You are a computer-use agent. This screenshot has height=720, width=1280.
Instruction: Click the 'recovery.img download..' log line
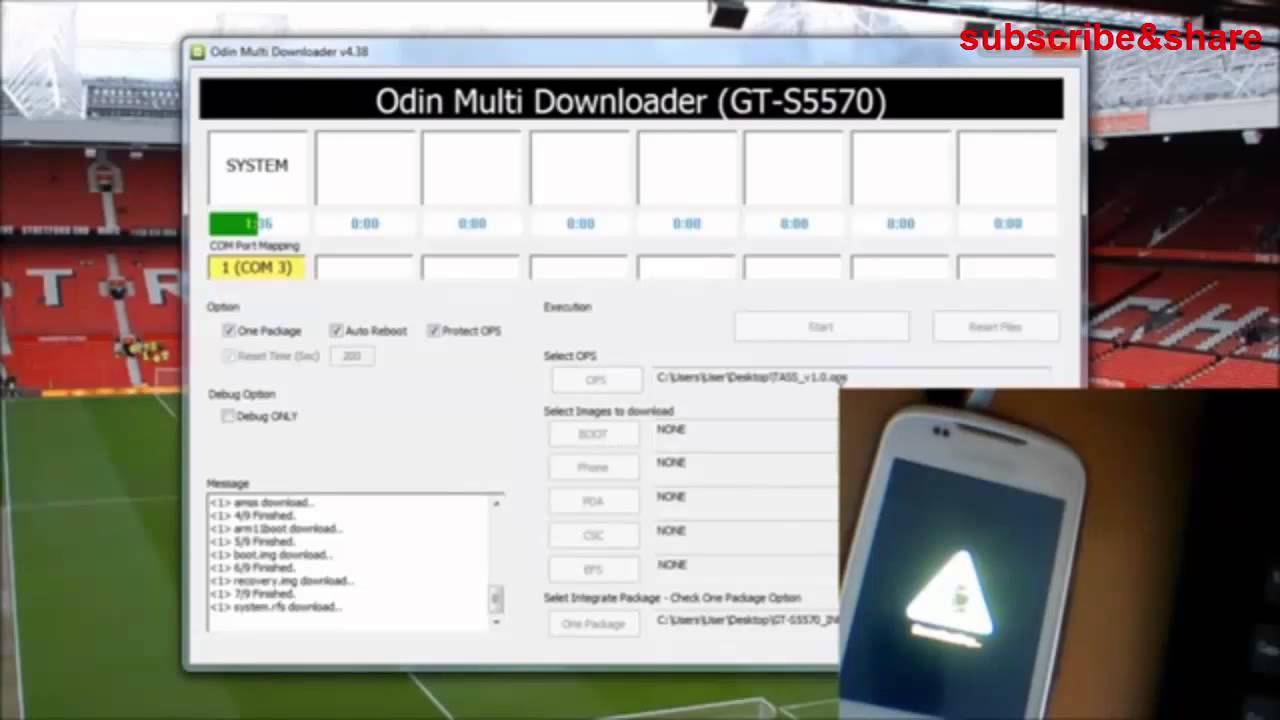click(281, 581)
